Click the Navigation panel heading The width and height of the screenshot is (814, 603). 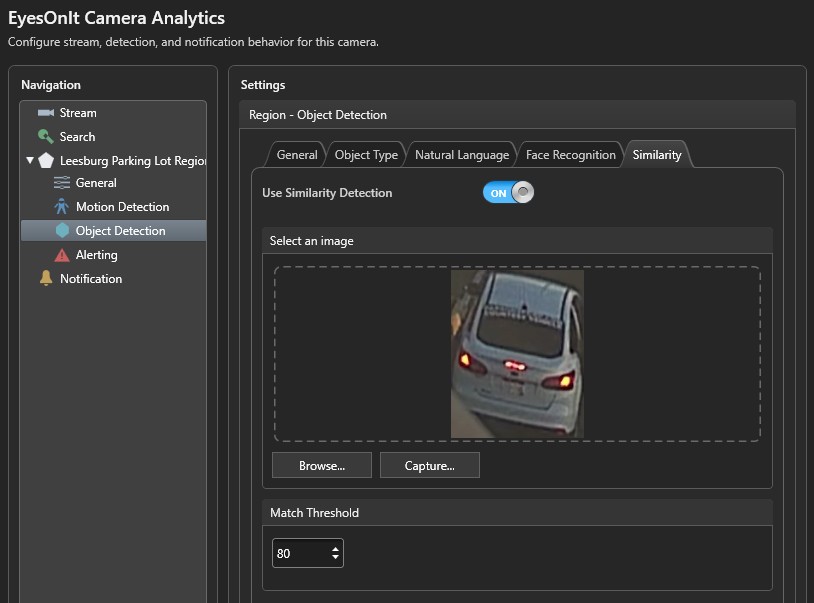51,85
